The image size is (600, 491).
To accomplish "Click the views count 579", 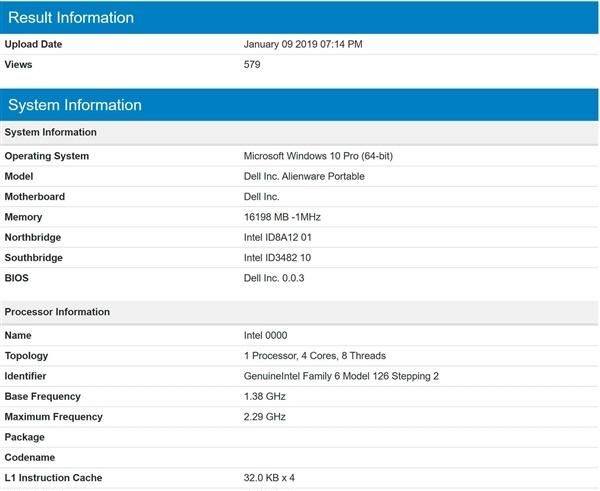I will point(252,65).
